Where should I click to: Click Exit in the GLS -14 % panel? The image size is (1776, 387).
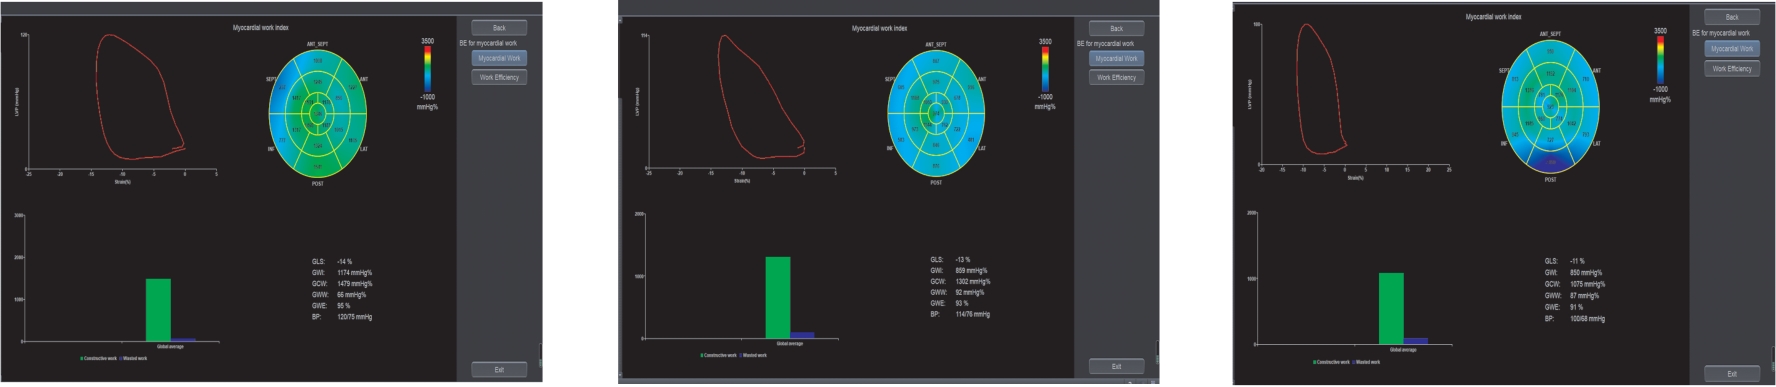point(499,370)
